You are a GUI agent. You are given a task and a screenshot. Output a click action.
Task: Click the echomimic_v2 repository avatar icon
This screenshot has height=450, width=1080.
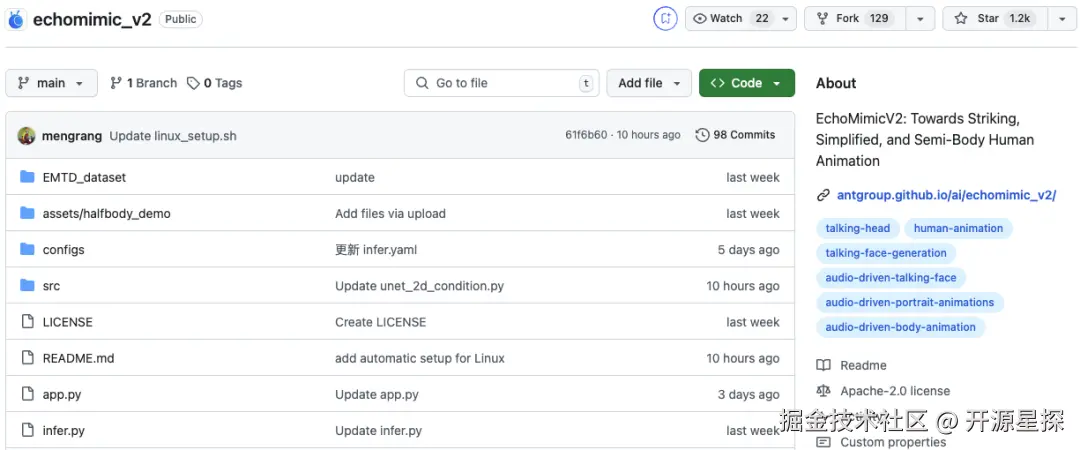click(x=15, y=19)
